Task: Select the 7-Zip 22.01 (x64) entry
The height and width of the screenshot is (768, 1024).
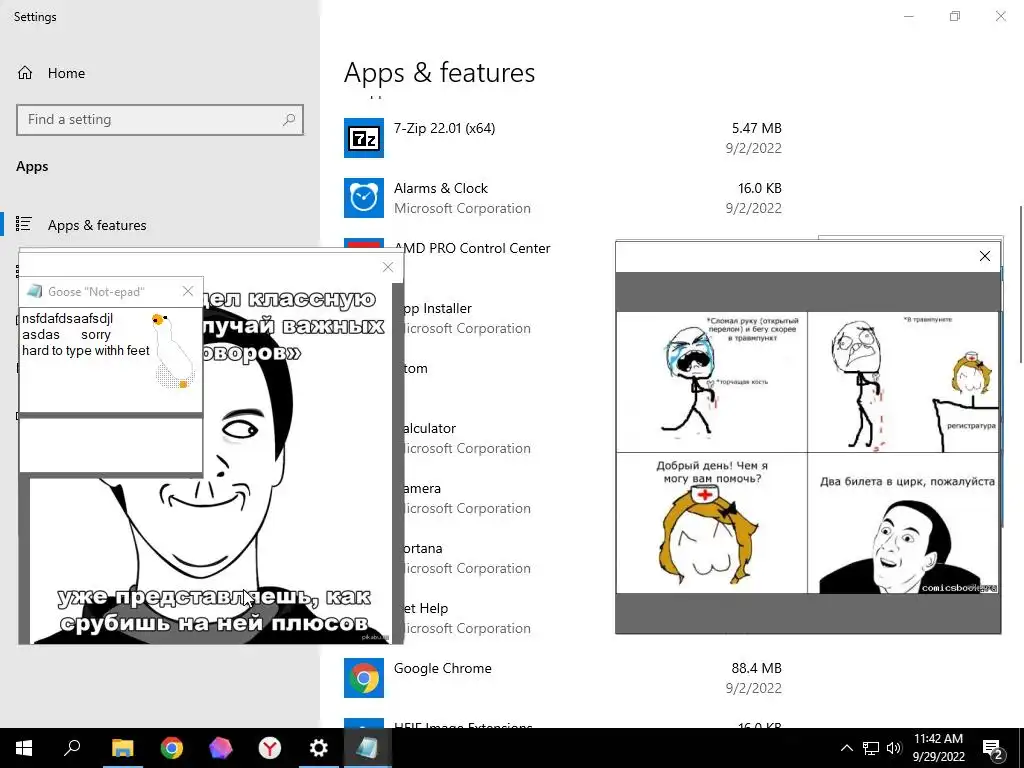Action: coord(563,138)
